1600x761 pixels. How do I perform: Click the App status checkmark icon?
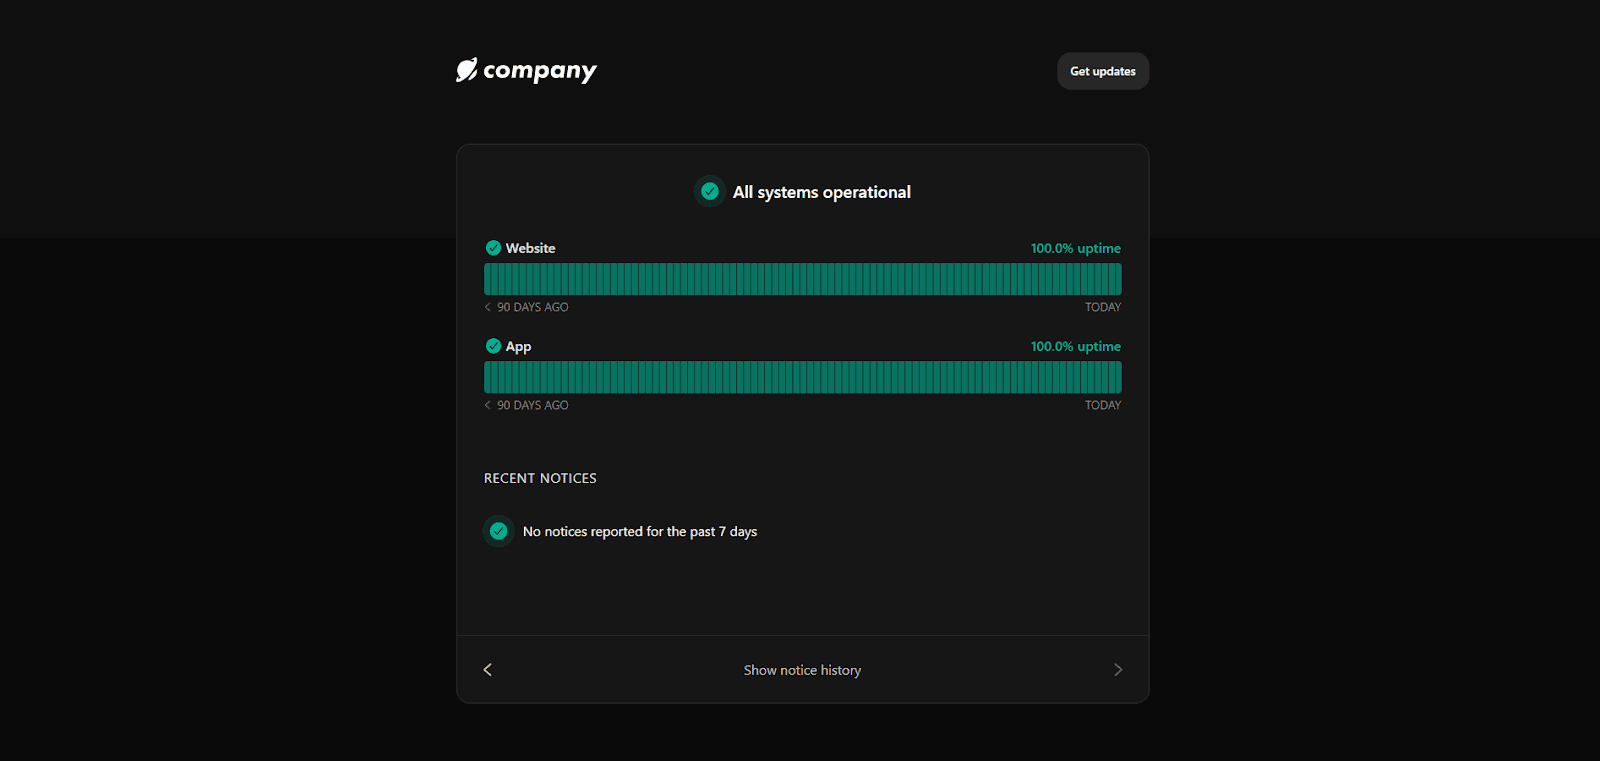tap(493, 346)
